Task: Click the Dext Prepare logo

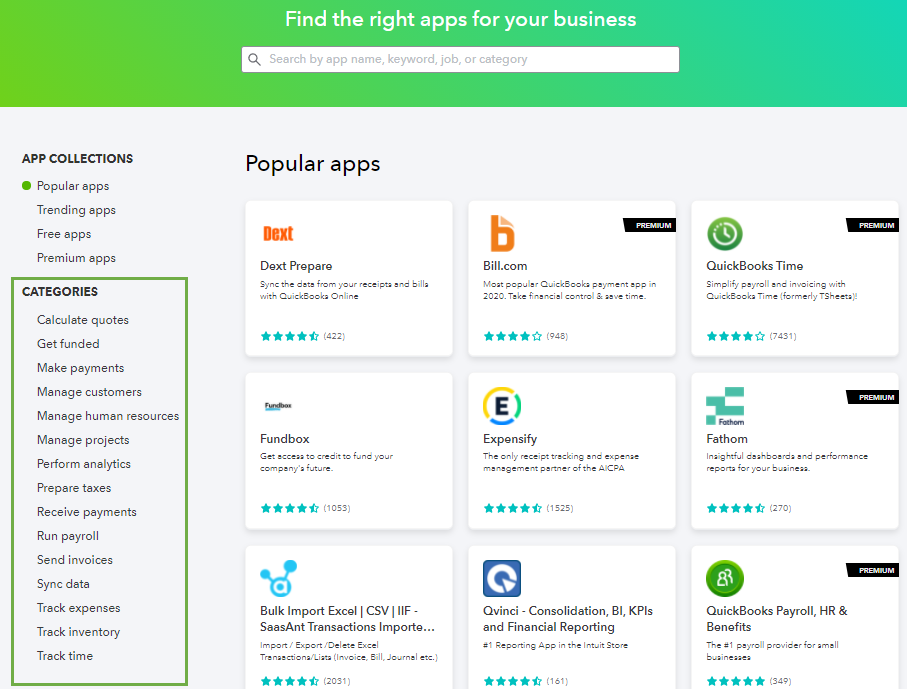Action: coord(278,233)
